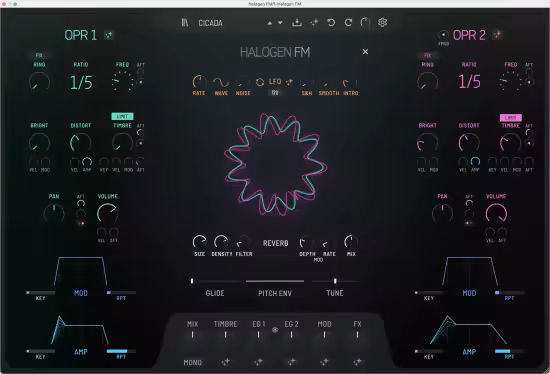Enable MONO mode

point(193,362)
